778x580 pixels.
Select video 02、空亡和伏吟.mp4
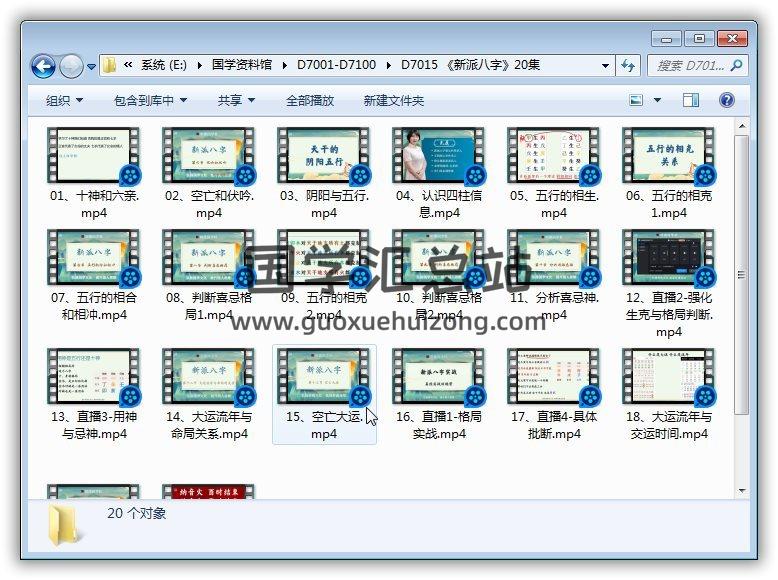click(x=209, y=173)
